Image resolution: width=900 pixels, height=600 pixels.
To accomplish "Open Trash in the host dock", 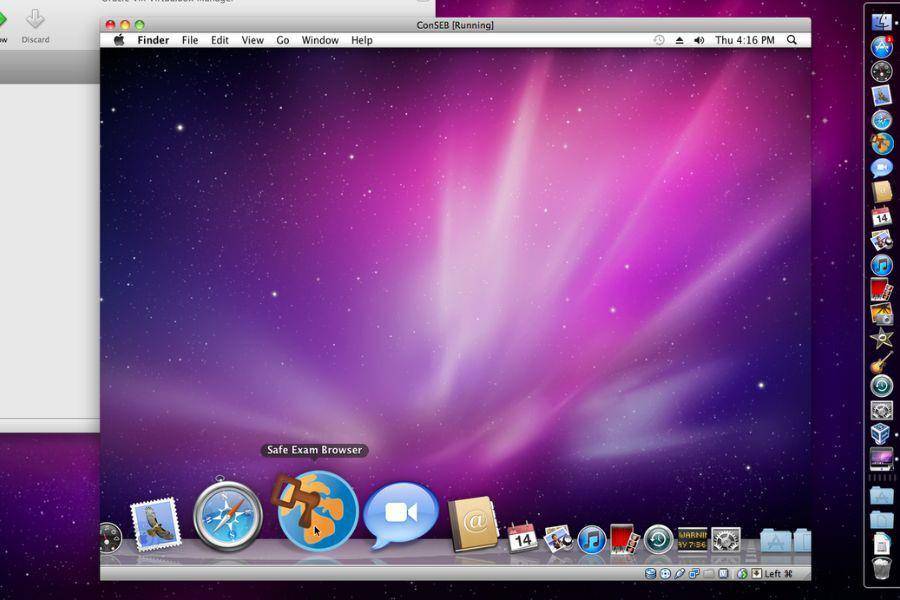I will (882, 568).
